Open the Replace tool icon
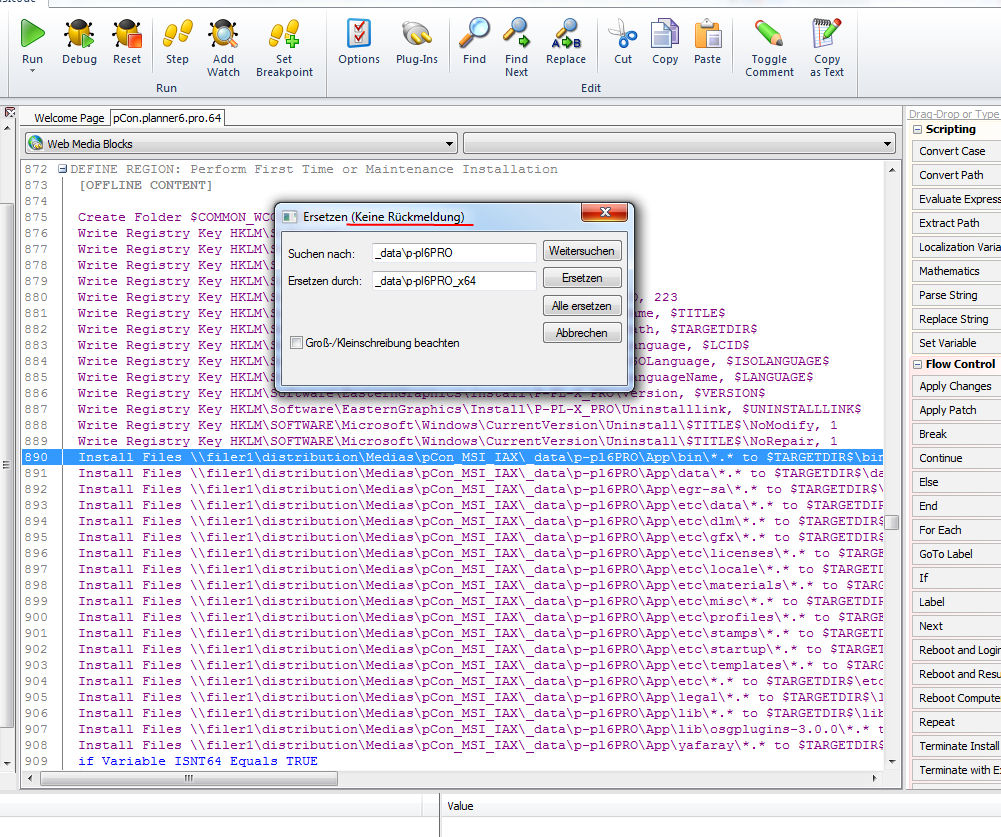 pos(566,33)
